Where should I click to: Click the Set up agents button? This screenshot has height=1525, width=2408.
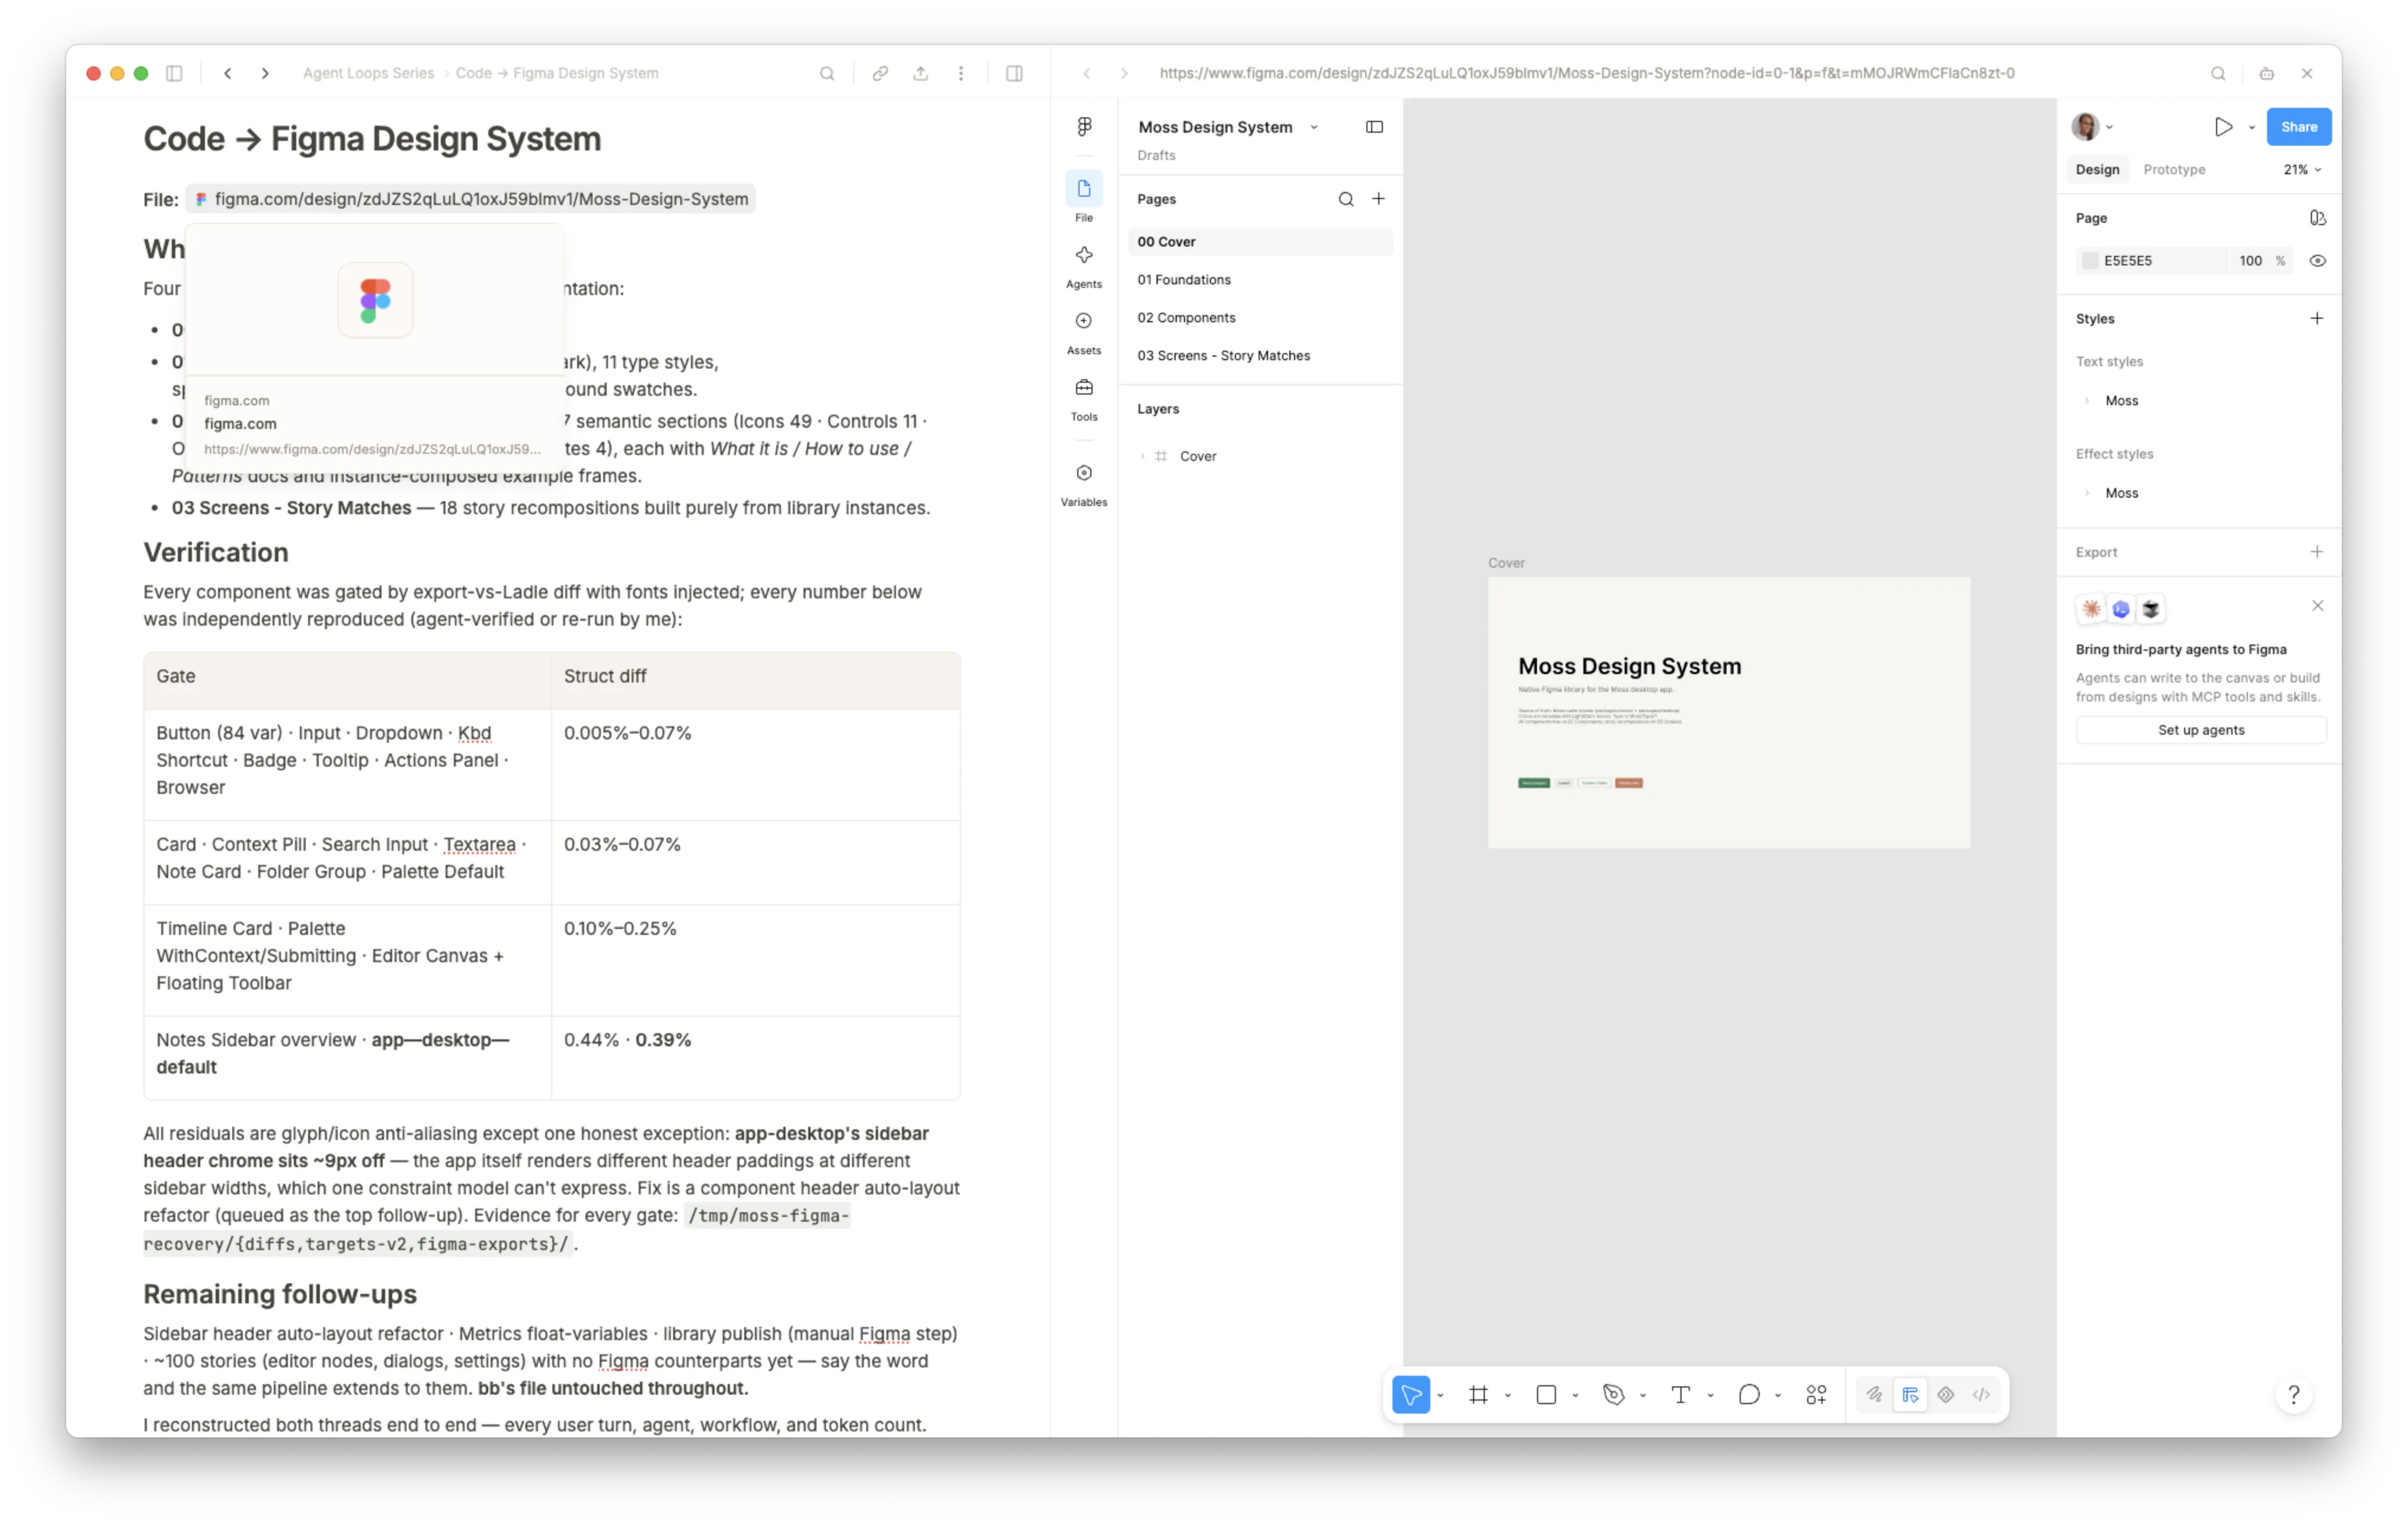2200,730
